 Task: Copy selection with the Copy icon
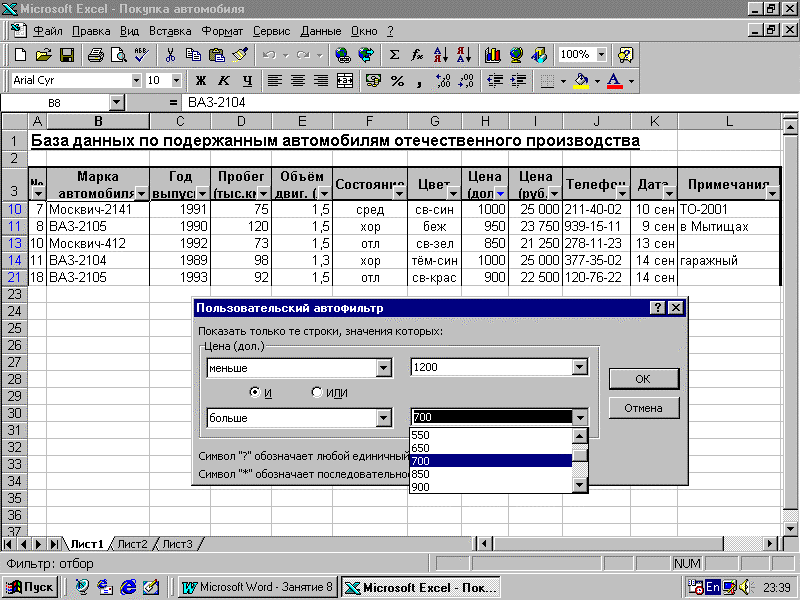point(193,55)
